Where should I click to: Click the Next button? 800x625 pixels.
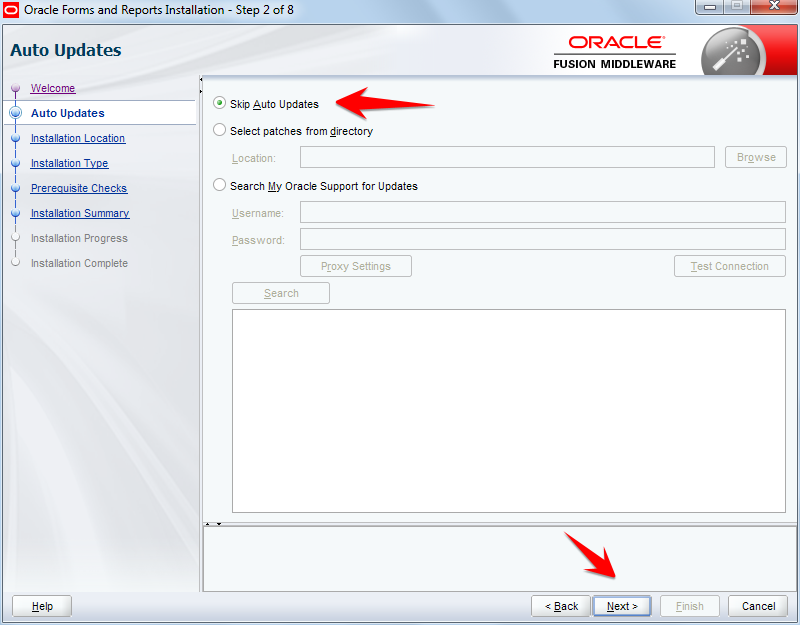tap(622, 606)
